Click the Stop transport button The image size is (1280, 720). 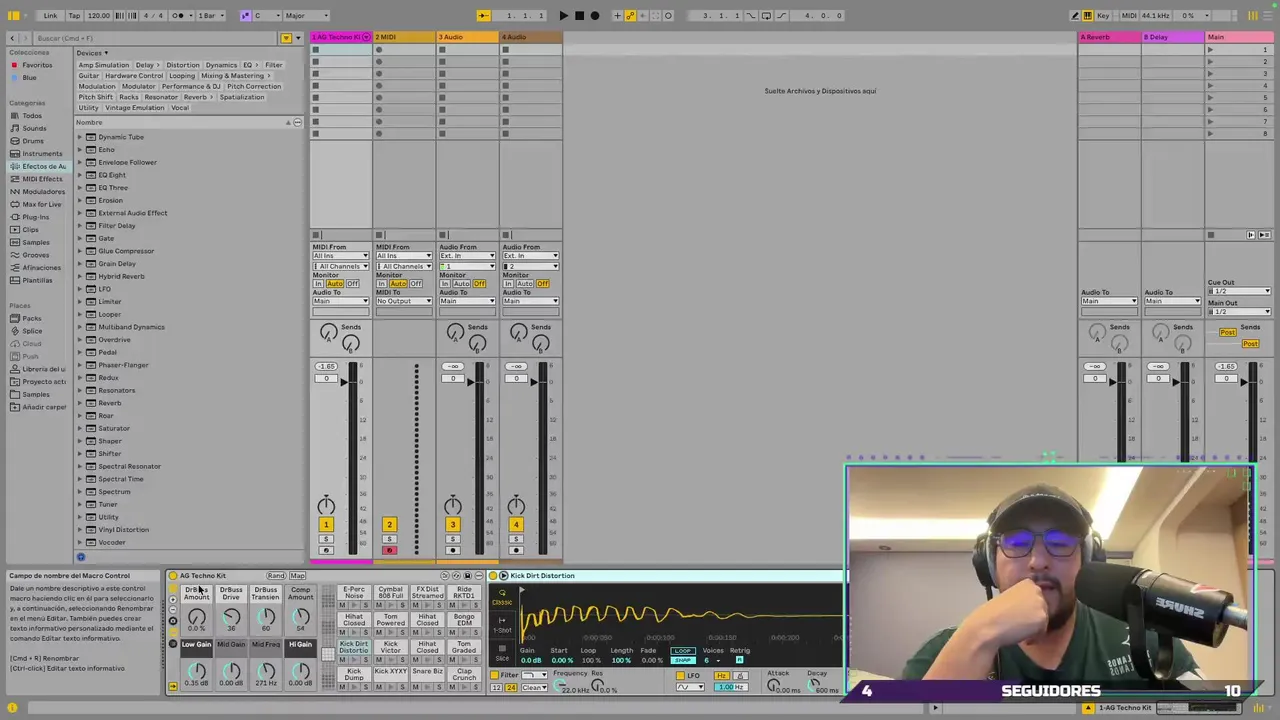(x=579, y=15)
